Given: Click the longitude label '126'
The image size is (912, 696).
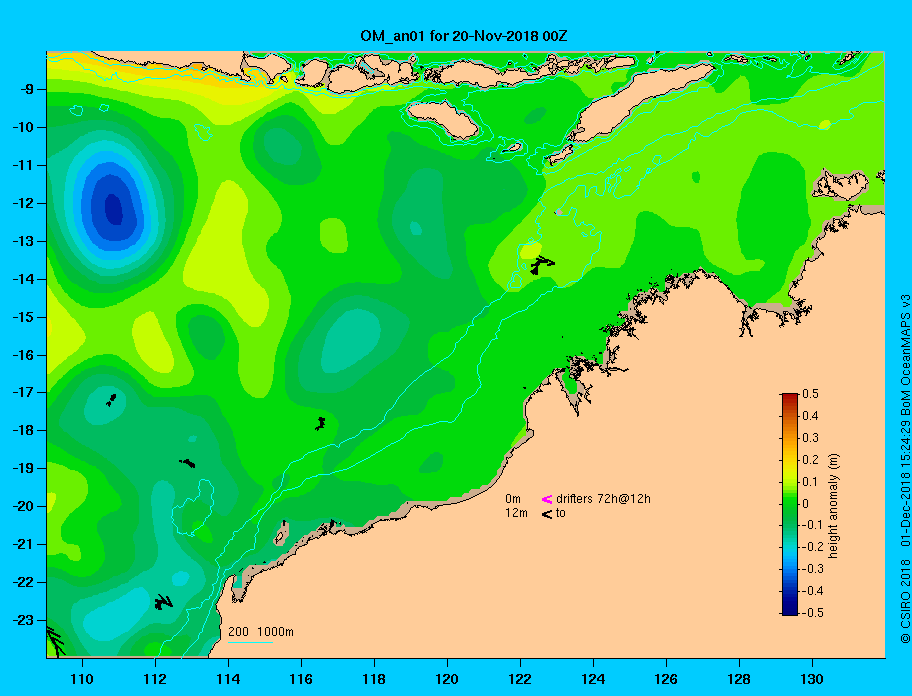Looking at the screenshot, I should 666,679.
